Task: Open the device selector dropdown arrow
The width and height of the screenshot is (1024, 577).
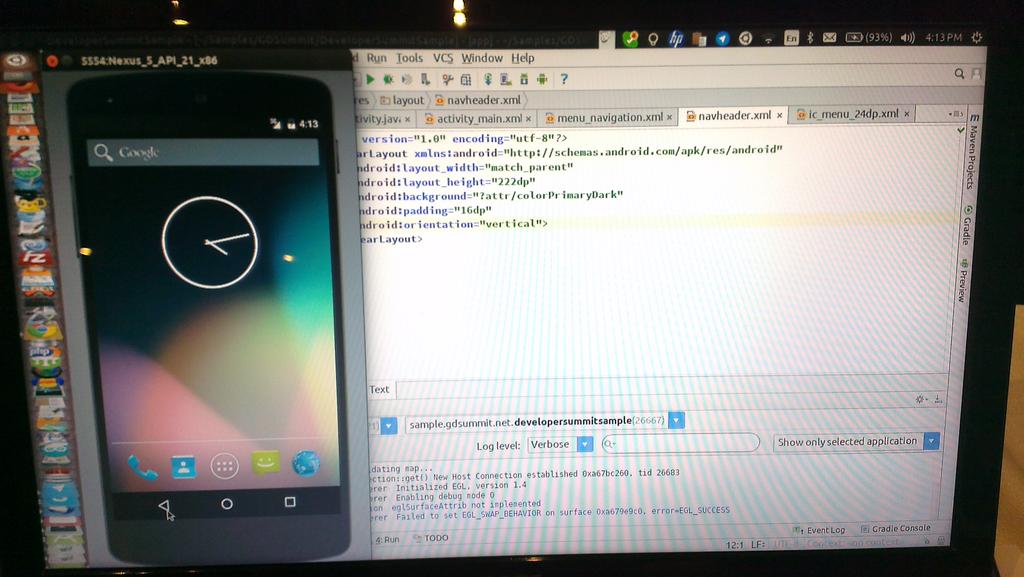Action: [x=389, y=426]
